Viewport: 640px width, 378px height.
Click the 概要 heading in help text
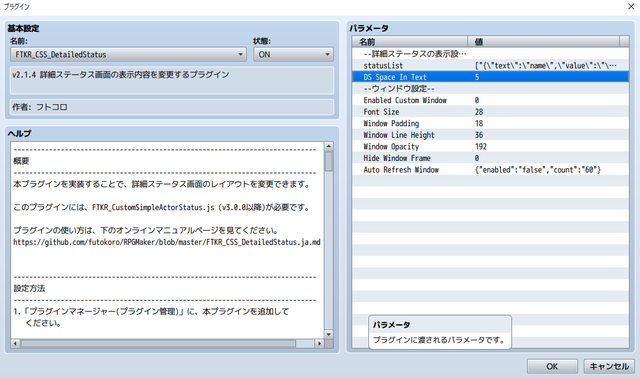coord(21,161)
